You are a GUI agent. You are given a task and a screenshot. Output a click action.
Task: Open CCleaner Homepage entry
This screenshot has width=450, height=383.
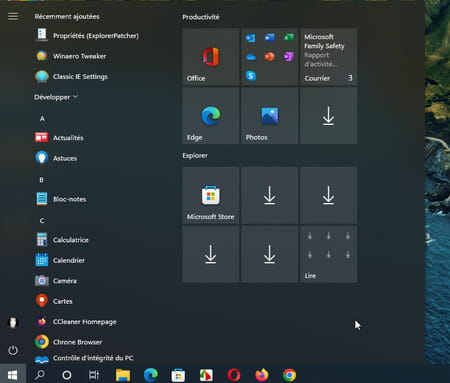[76, 322]
